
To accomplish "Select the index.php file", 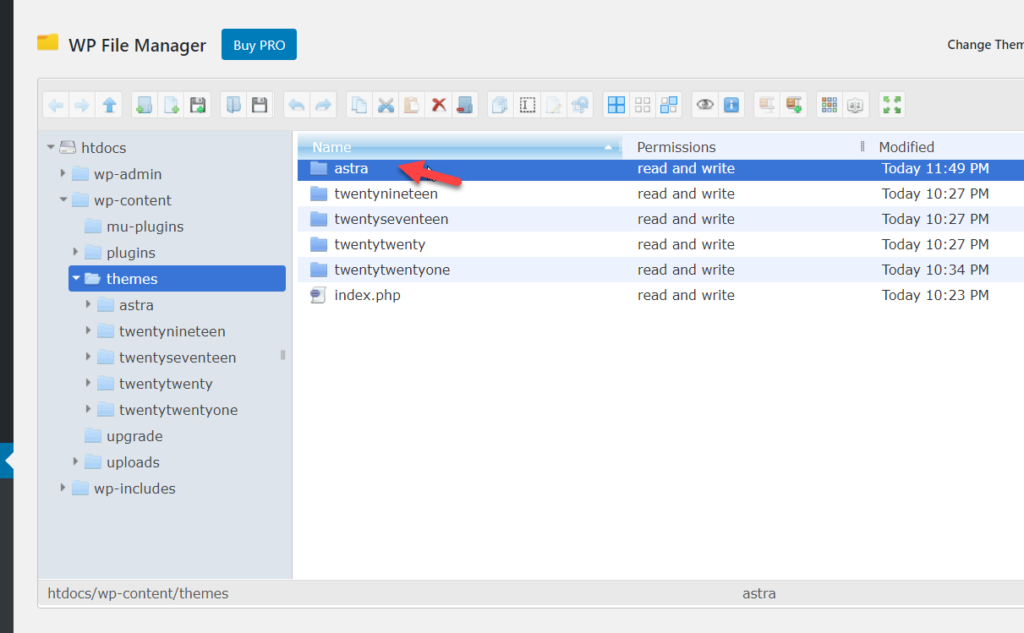I will 661,295.
